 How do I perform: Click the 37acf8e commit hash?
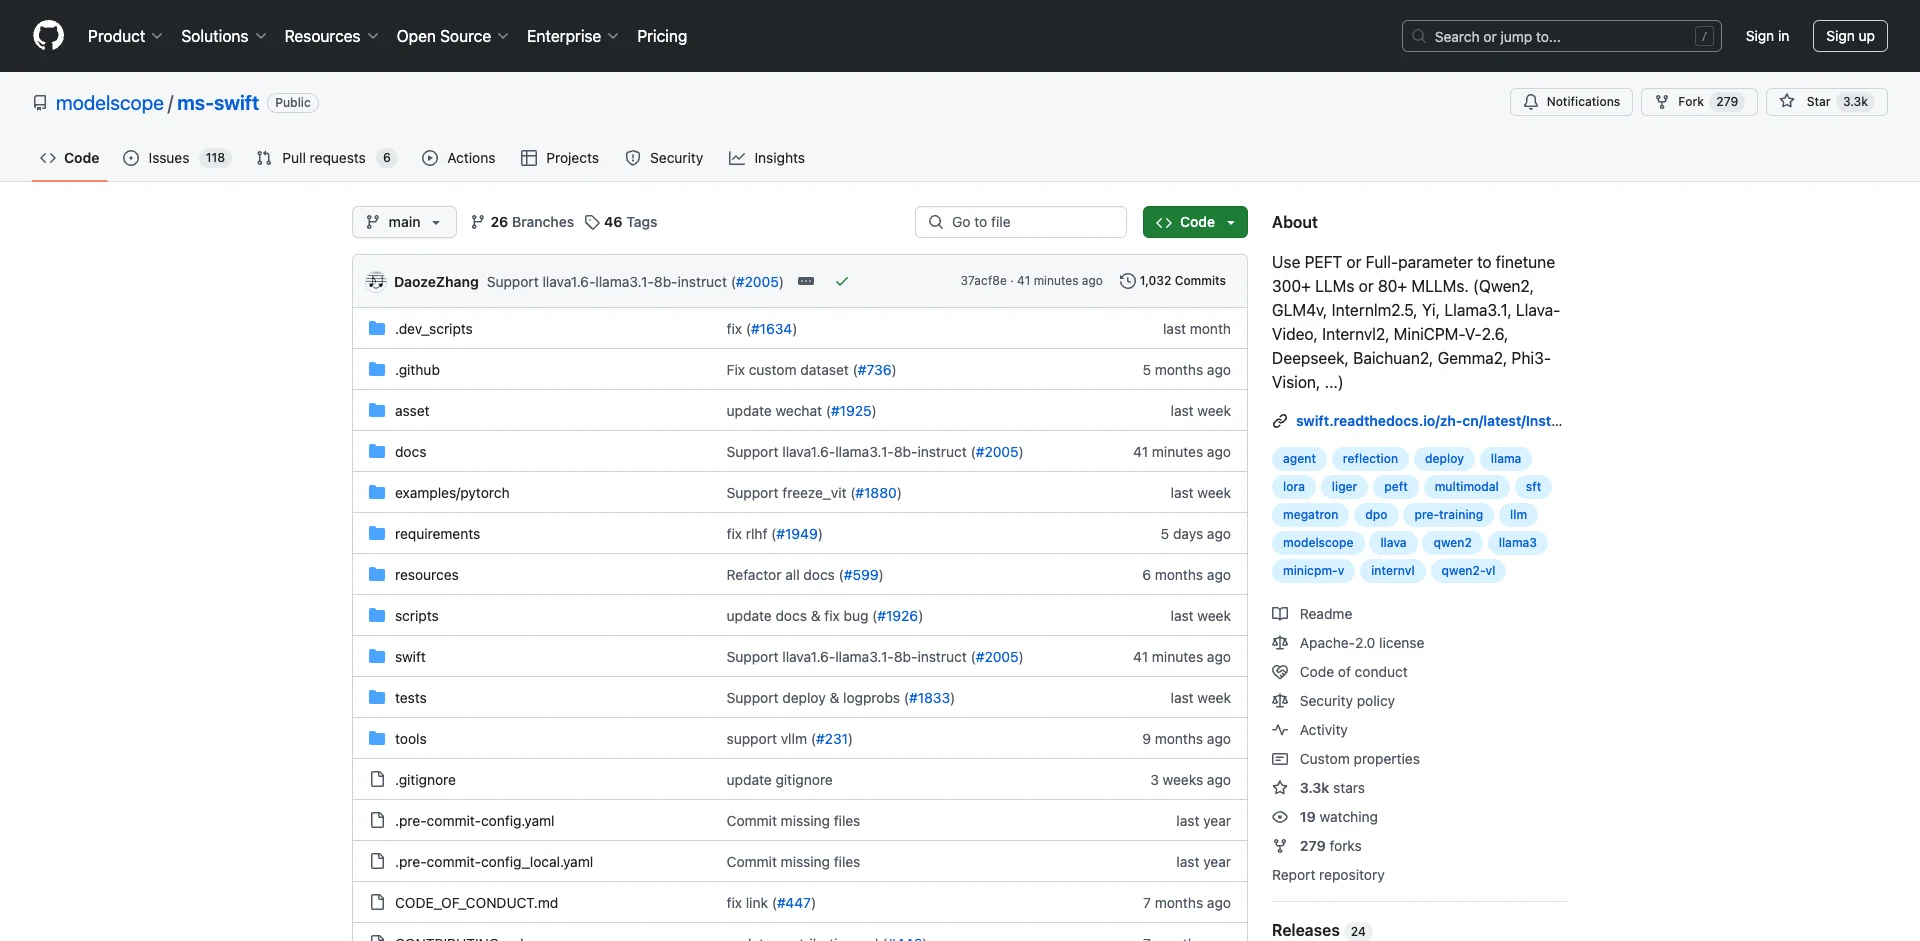[x=984, y=281]
